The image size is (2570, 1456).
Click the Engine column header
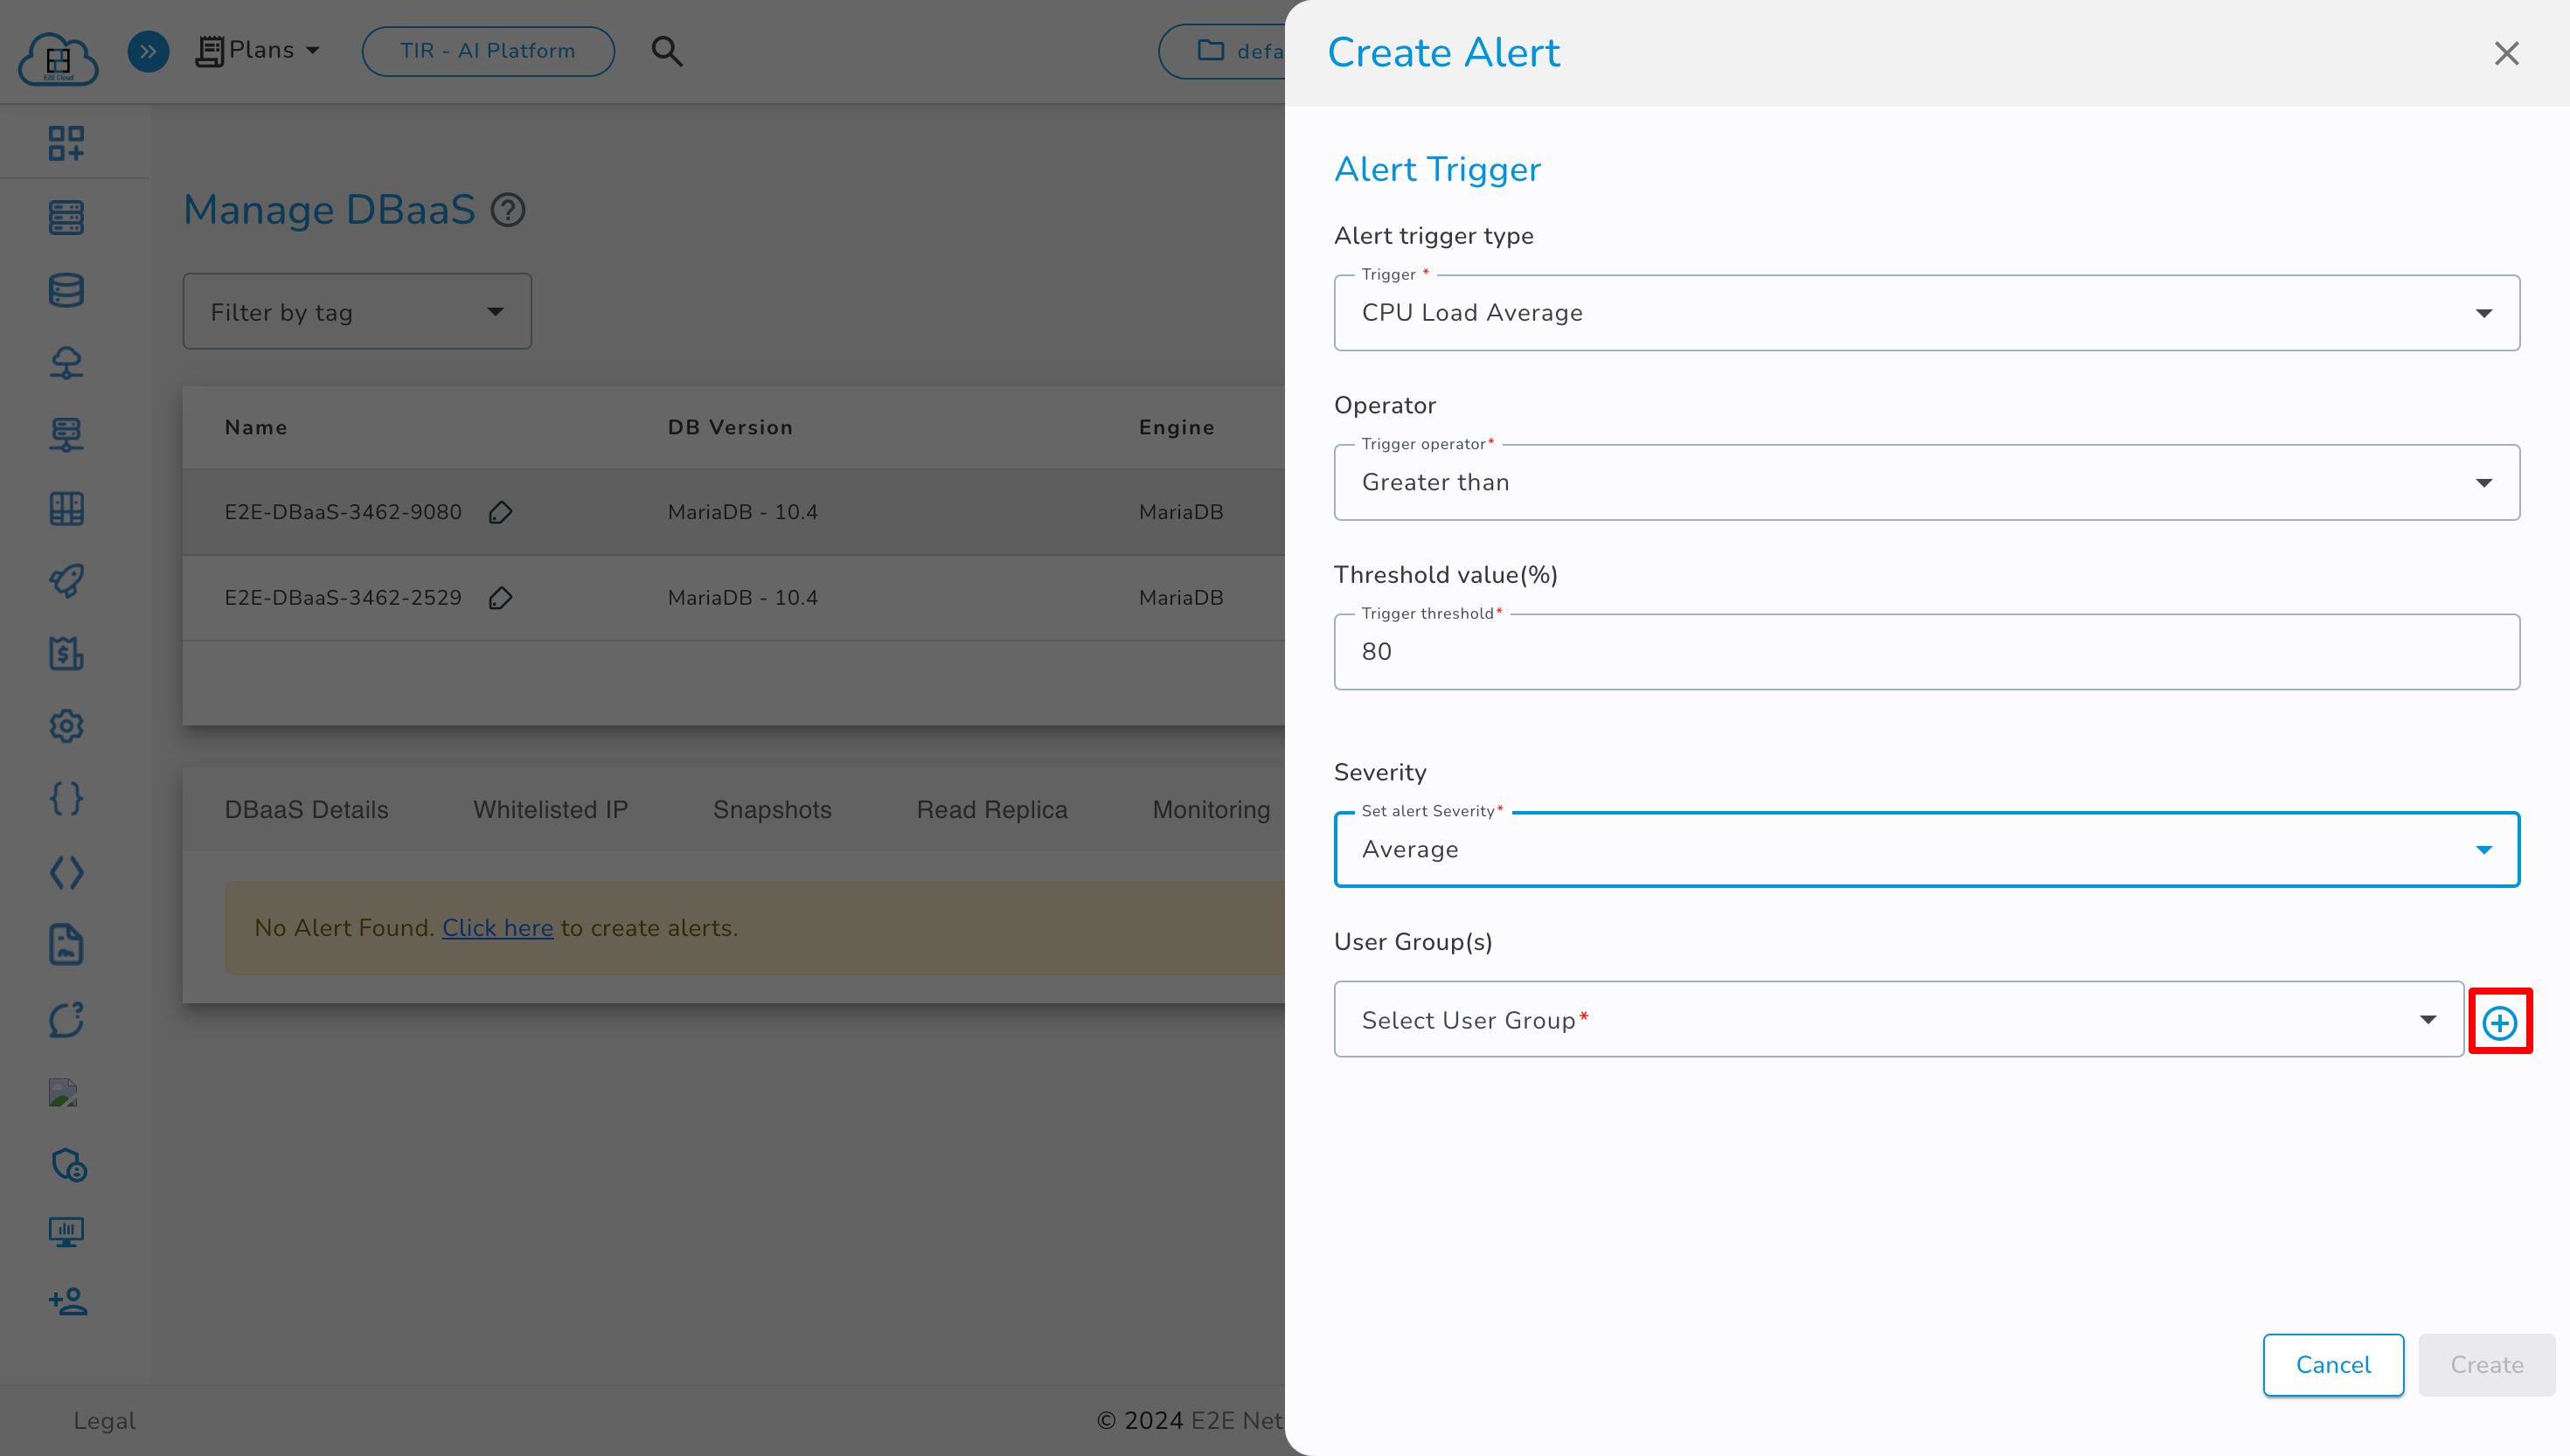point(1176,428)
